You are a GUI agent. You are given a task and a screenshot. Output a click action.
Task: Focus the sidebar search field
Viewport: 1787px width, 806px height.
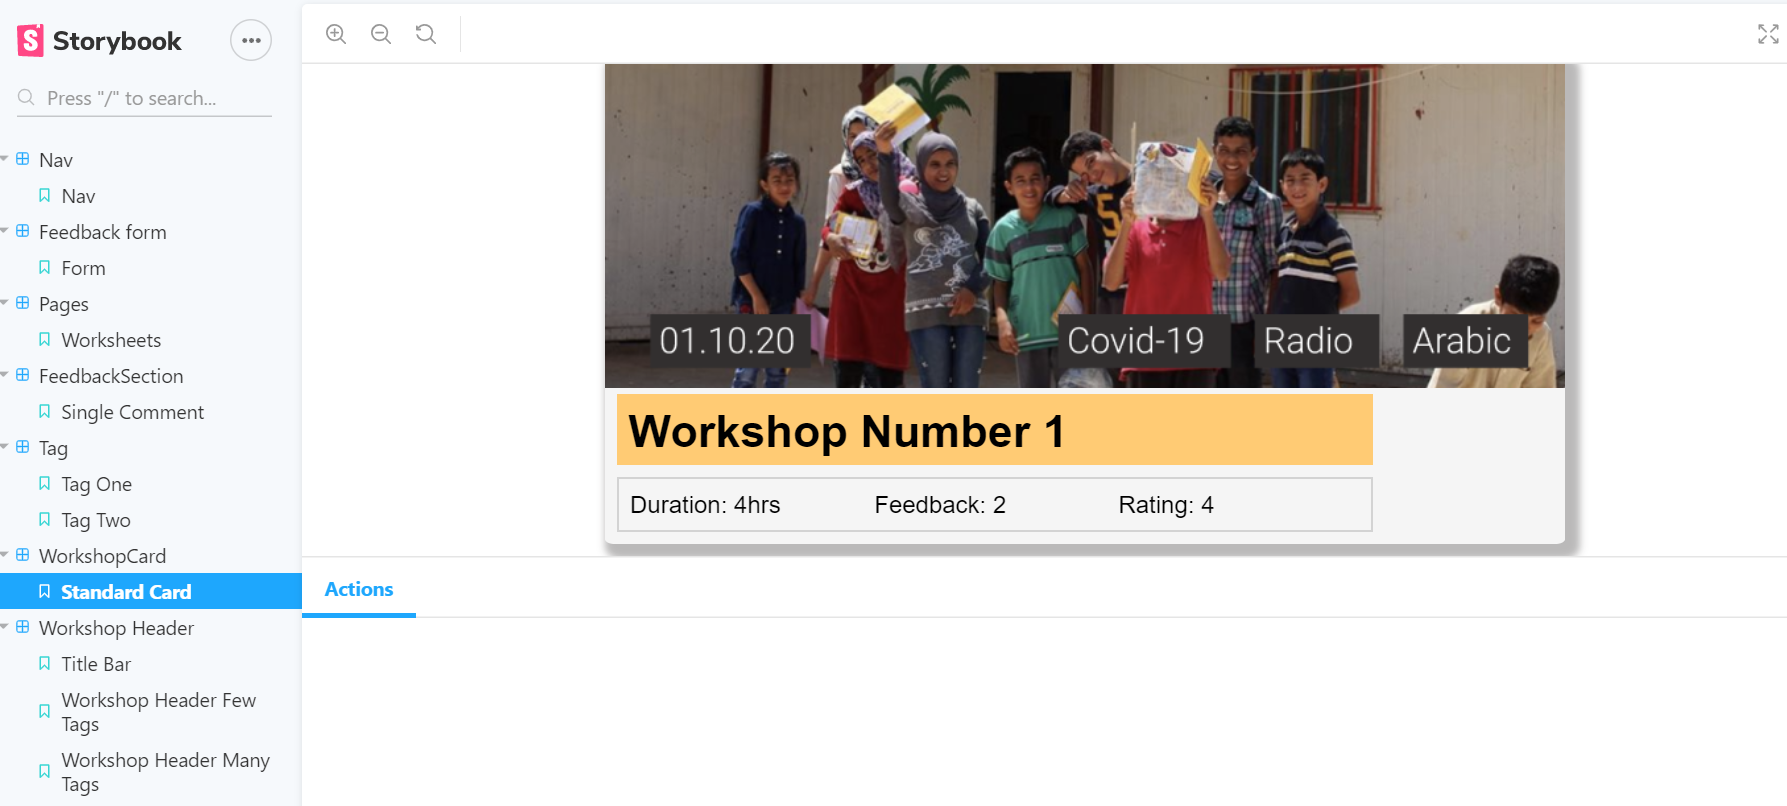pos(145,98)
